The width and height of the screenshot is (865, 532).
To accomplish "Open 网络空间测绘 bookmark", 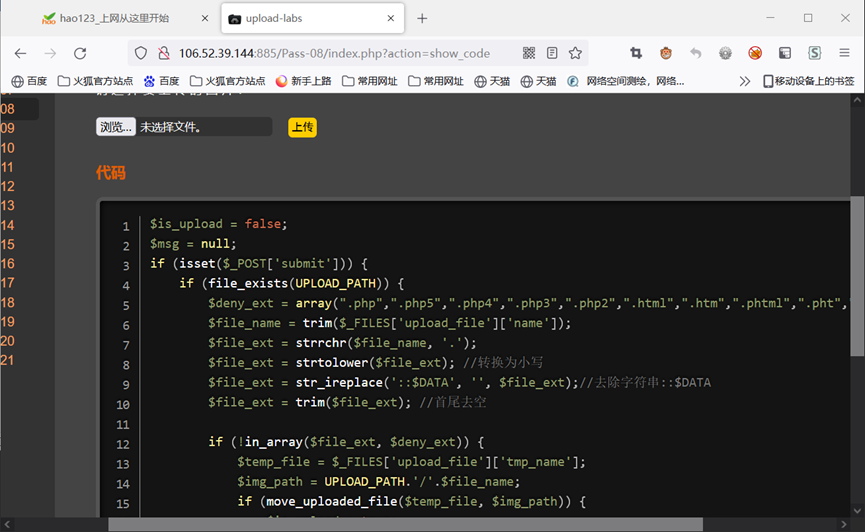I will (x=626, y=81).
